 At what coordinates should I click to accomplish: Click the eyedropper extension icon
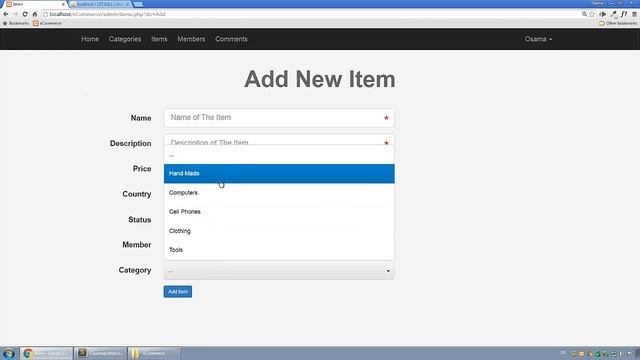pyautogui.click(x=613, y=14)
